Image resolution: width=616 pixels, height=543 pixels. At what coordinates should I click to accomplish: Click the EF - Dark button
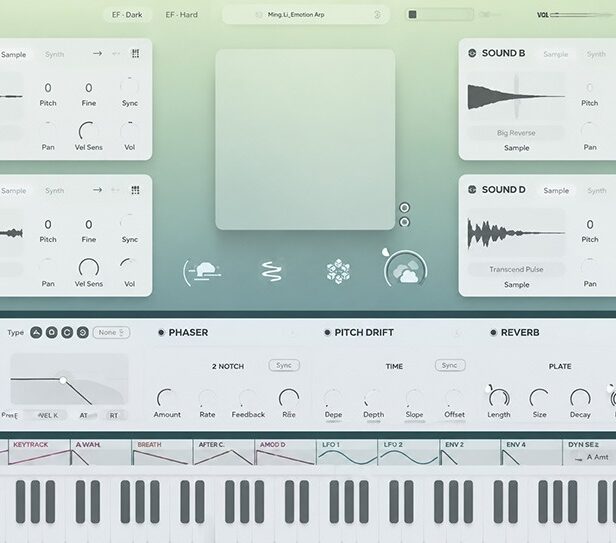point(127,15)
